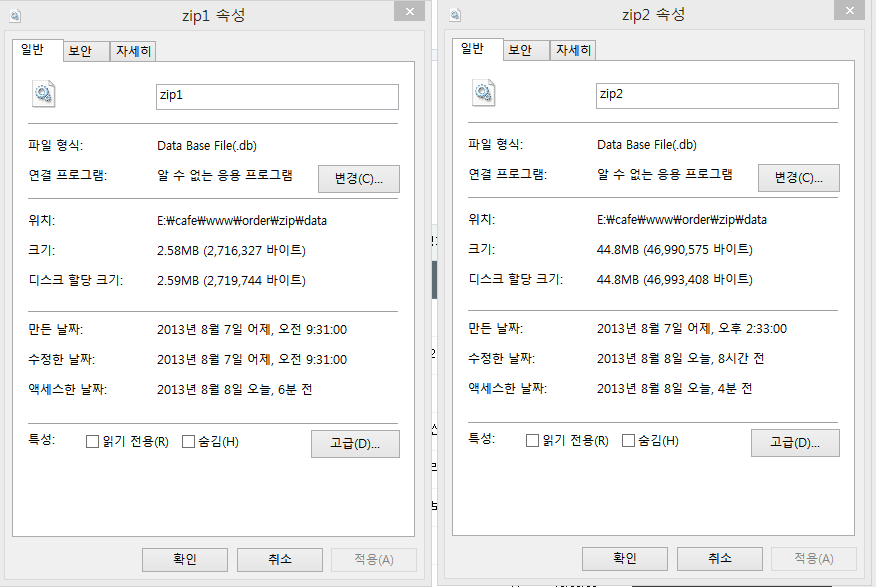Screen dimensions: 876x587
Task: Enable 읽기 전용(R) checkbox in zip1 dialog
Action: pyautogui.click(x=92, y=441)
